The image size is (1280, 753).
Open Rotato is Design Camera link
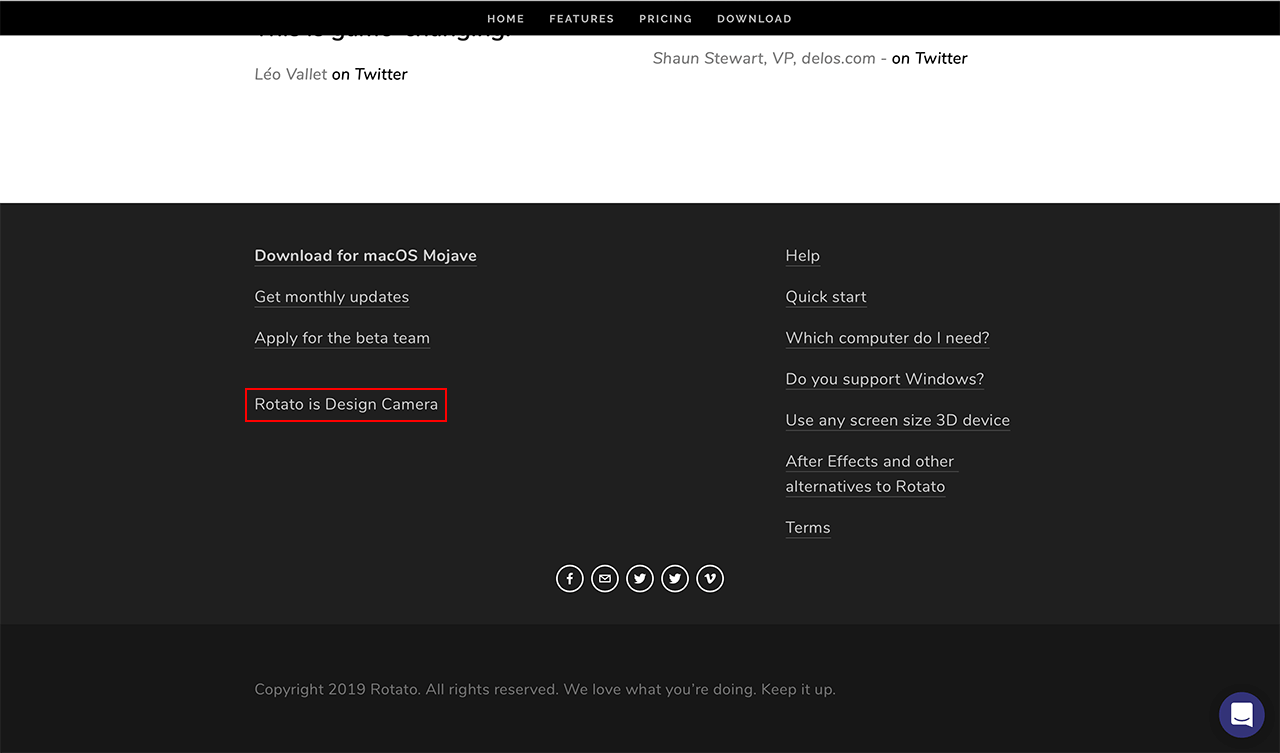tap(346, 405)
